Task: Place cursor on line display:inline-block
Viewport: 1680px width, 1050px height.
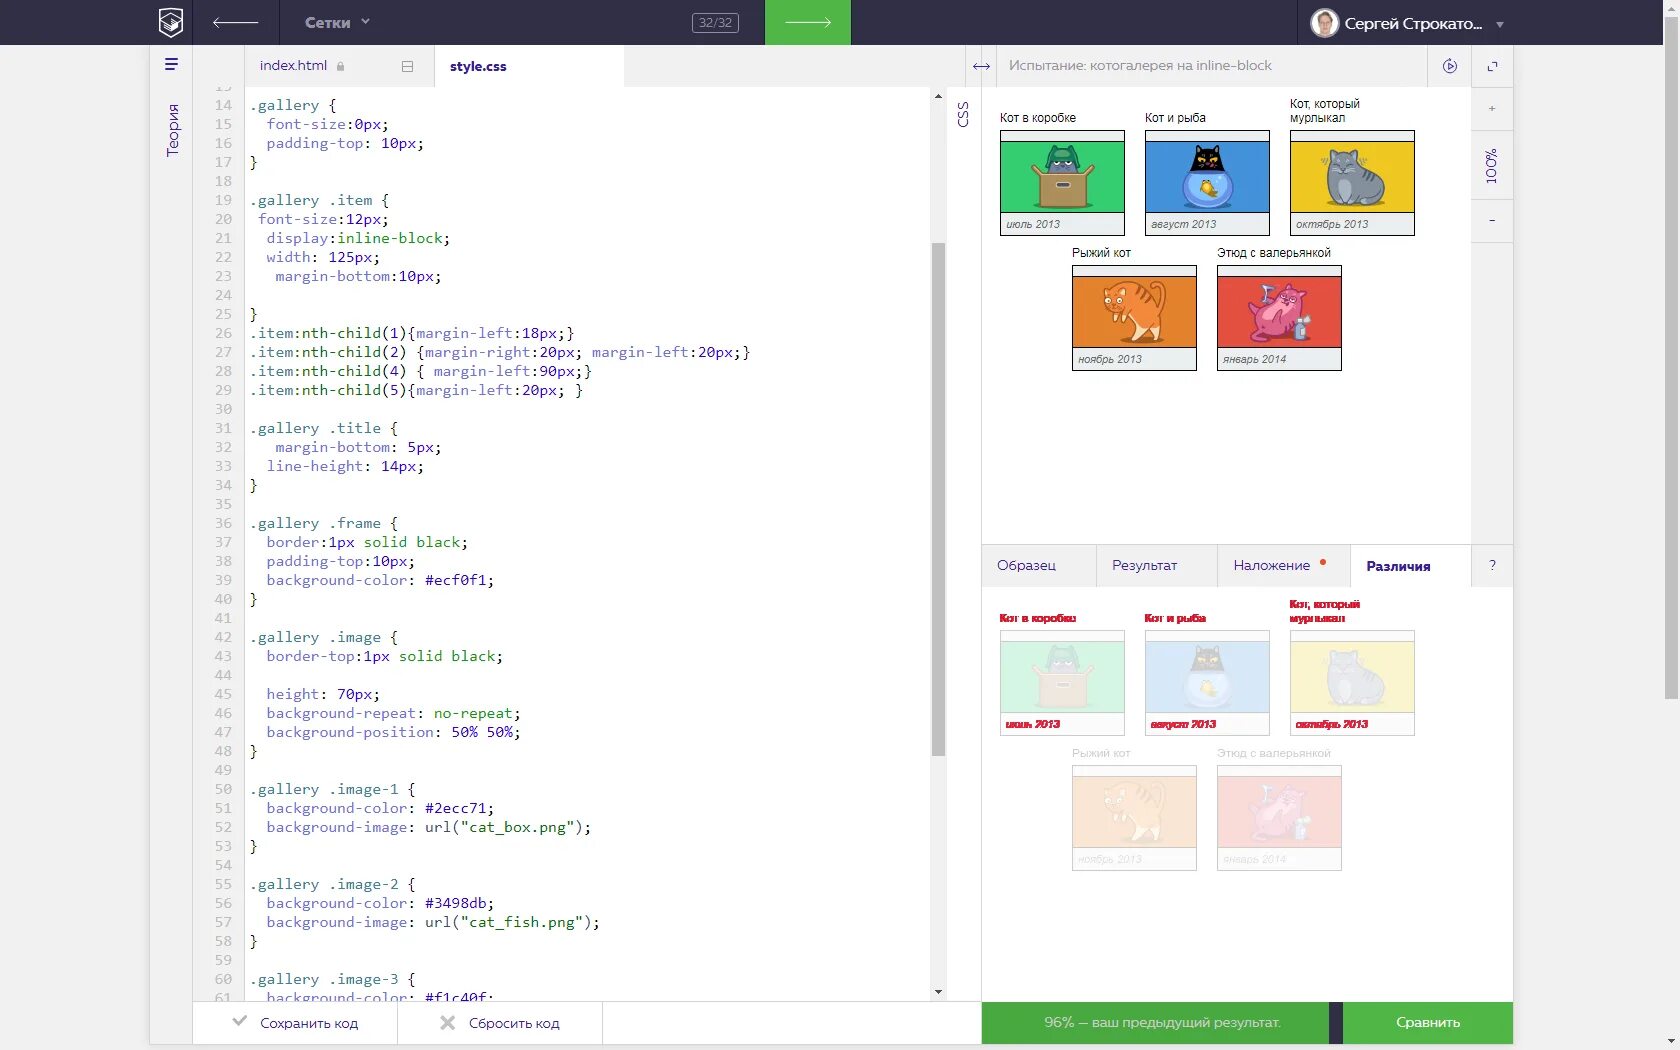Action: point(358,238)
